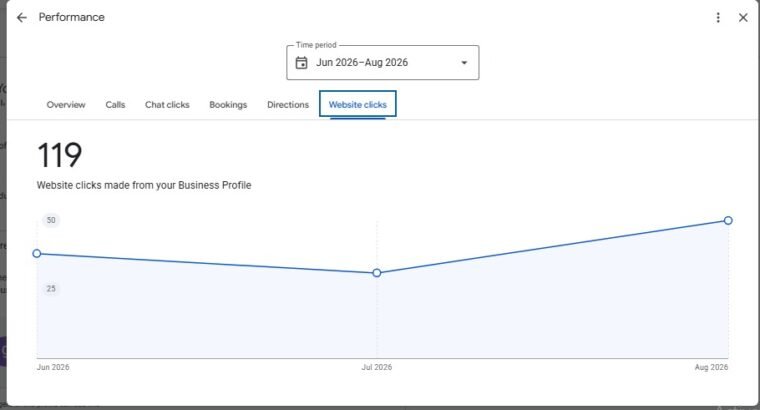This screenshot has height=410, width=760.
Task: Open the Bookings tab
Action: tap(228, 105)
